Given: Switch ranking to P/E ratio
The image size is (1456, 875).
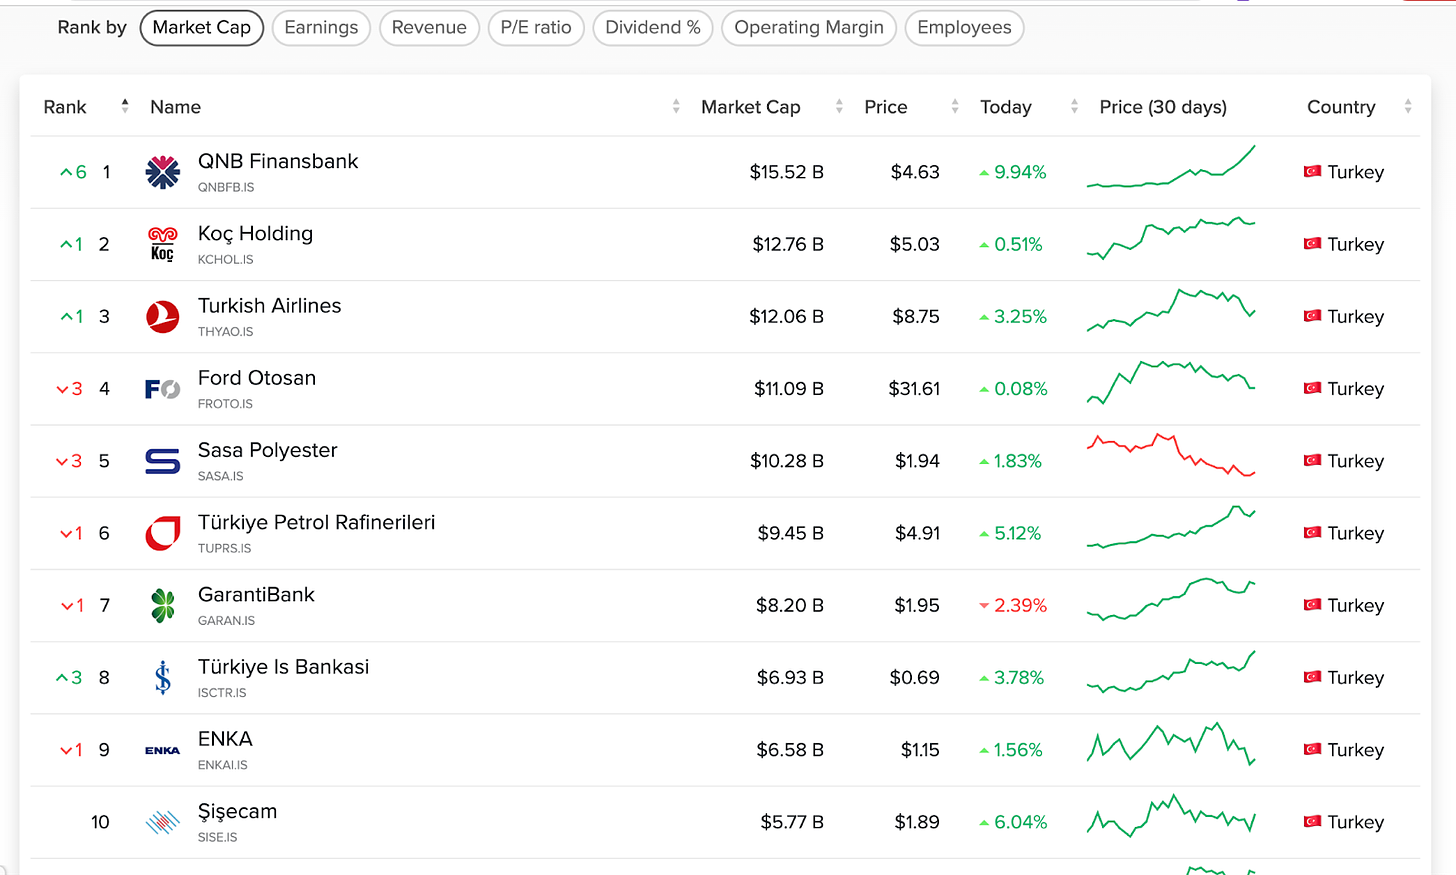Looking at the screenshot, I should tap(536, 28).
